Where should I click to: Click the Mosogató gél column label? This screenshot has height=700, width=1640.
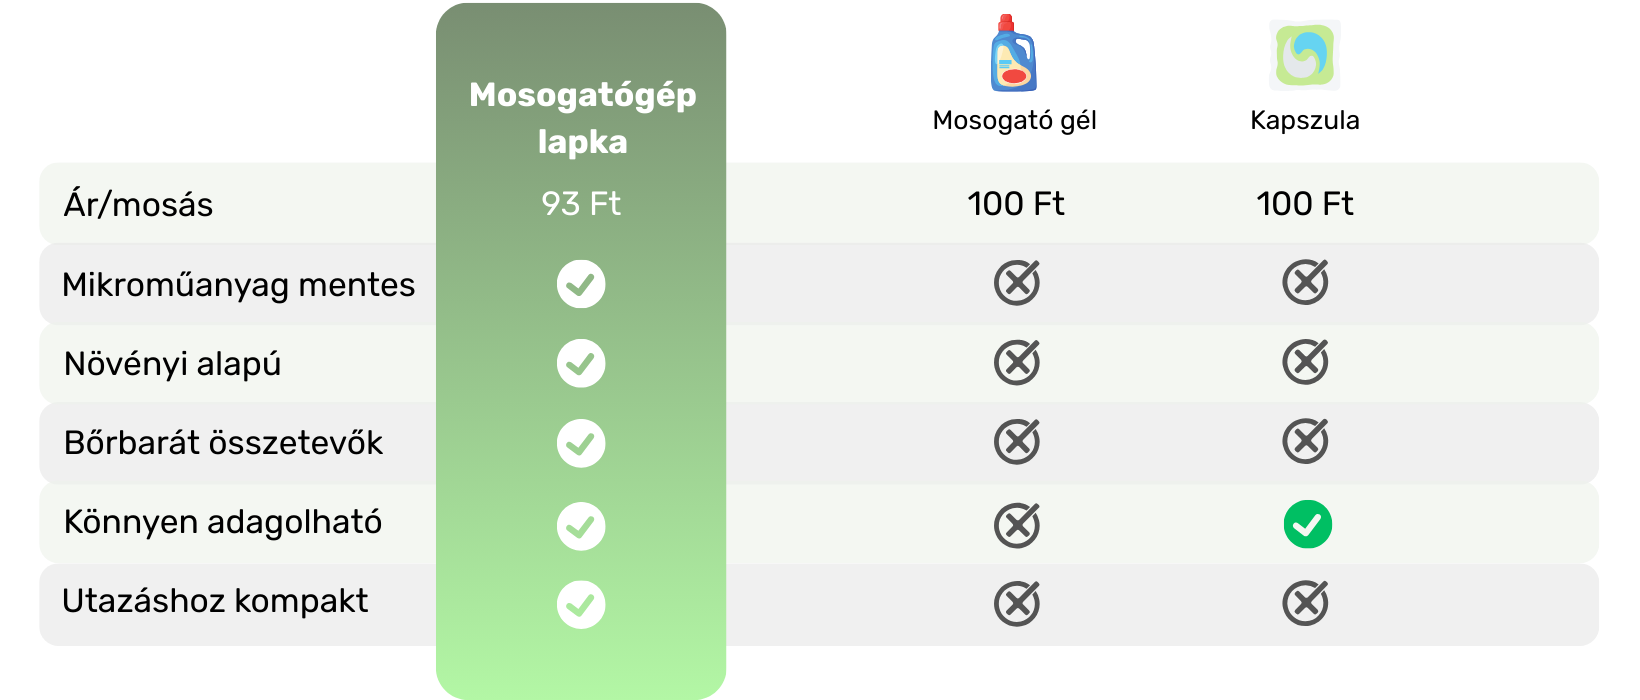1014,121
